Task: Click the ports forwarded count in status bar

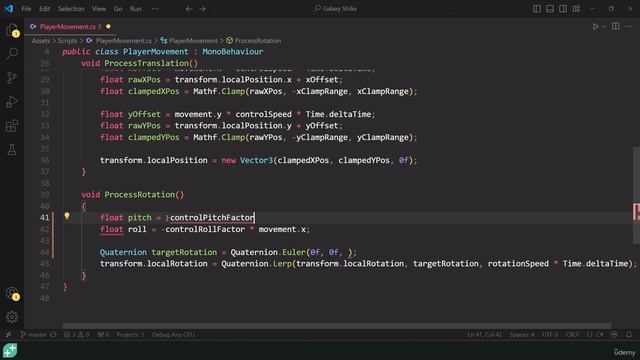Action: [103, 335]
